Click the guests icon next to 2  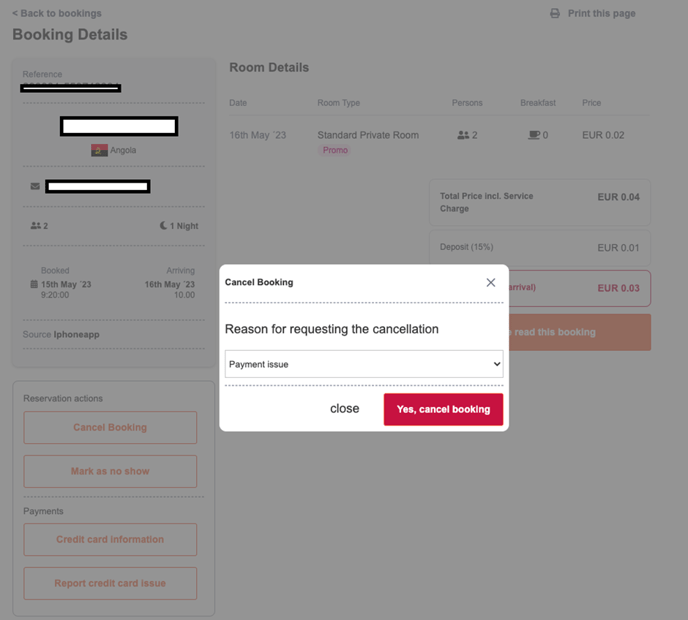36,226
